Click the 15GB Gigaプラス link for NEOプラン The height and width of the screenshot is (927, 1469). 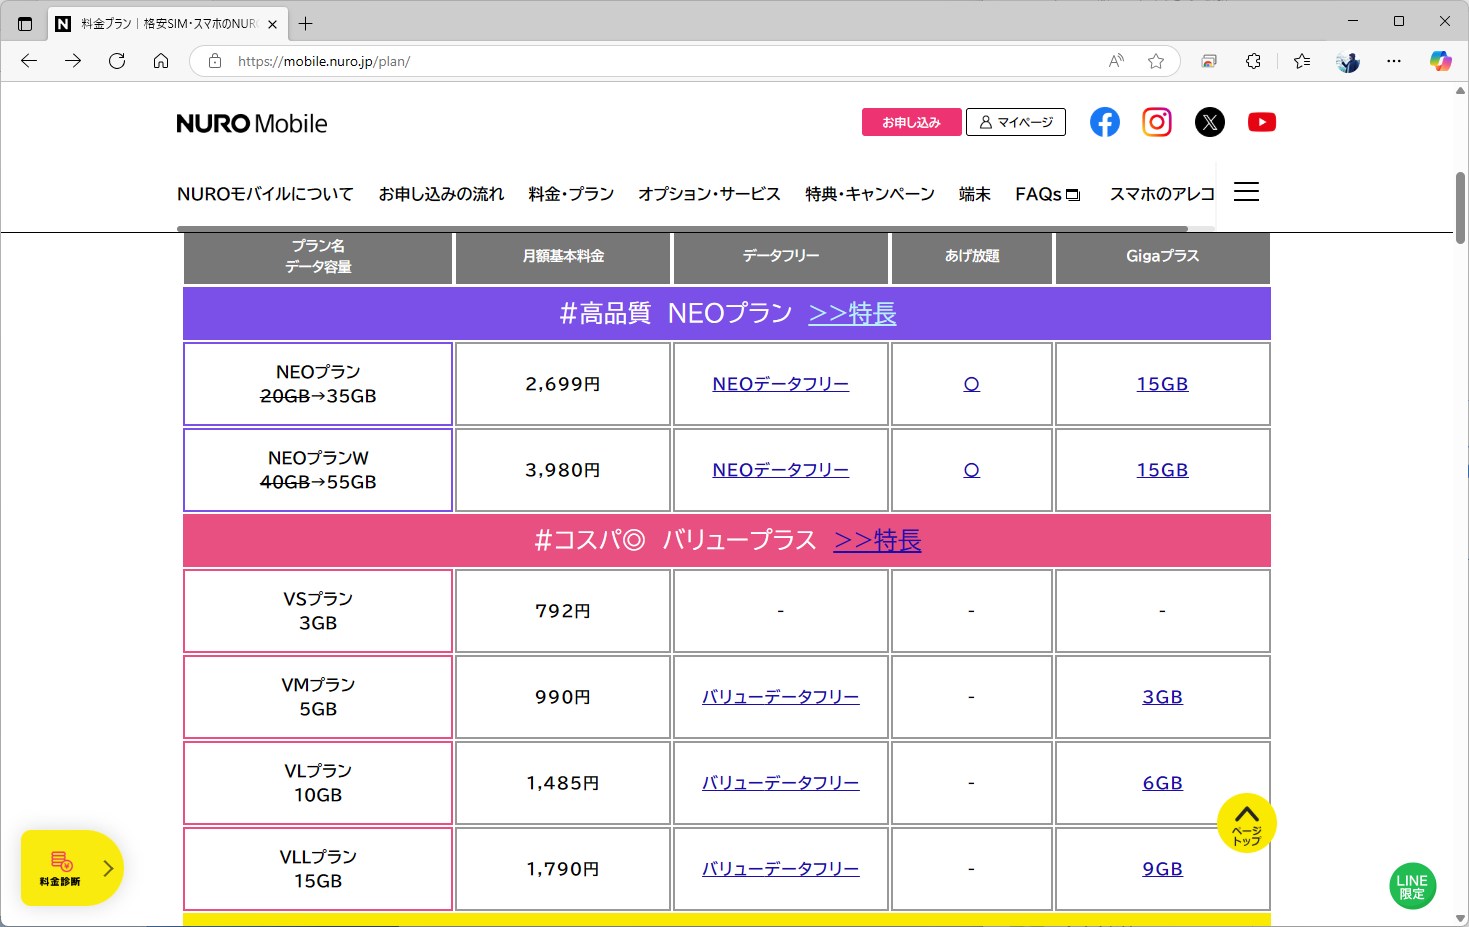pos(1162,383)
